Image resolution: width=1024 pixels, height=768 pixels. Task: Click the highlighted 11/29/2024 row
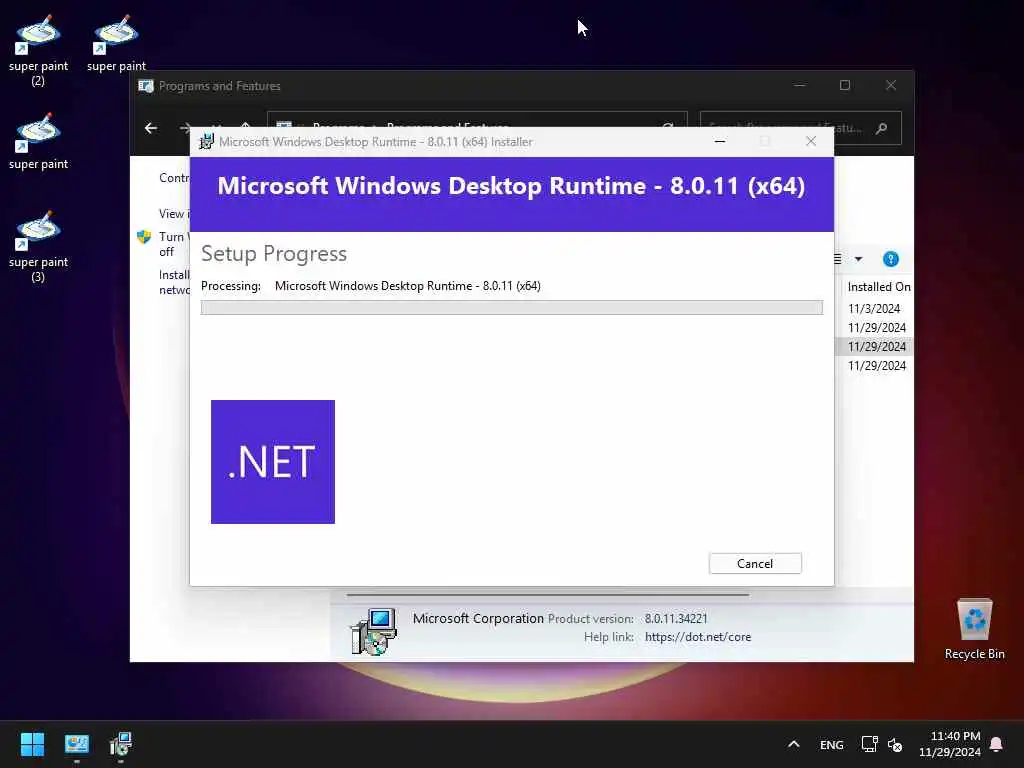(874, 346)
